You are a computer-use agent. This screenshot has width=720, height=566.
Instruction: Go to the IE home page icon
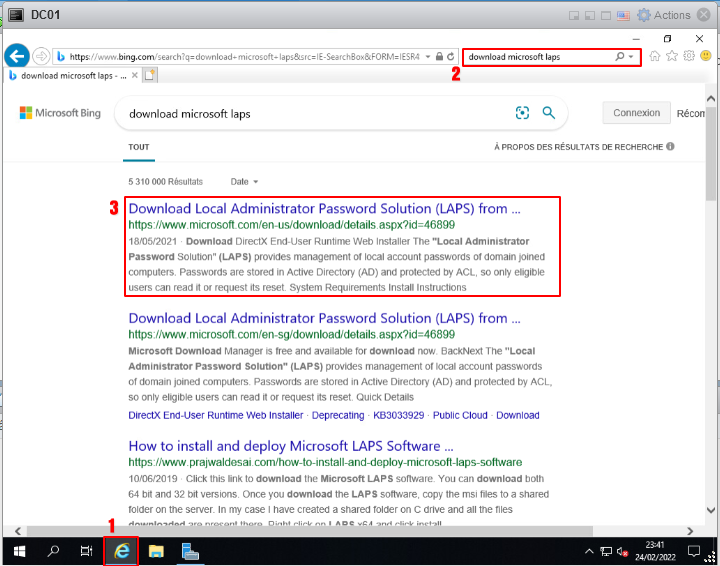pyautogui.click(x=655, y=57)
